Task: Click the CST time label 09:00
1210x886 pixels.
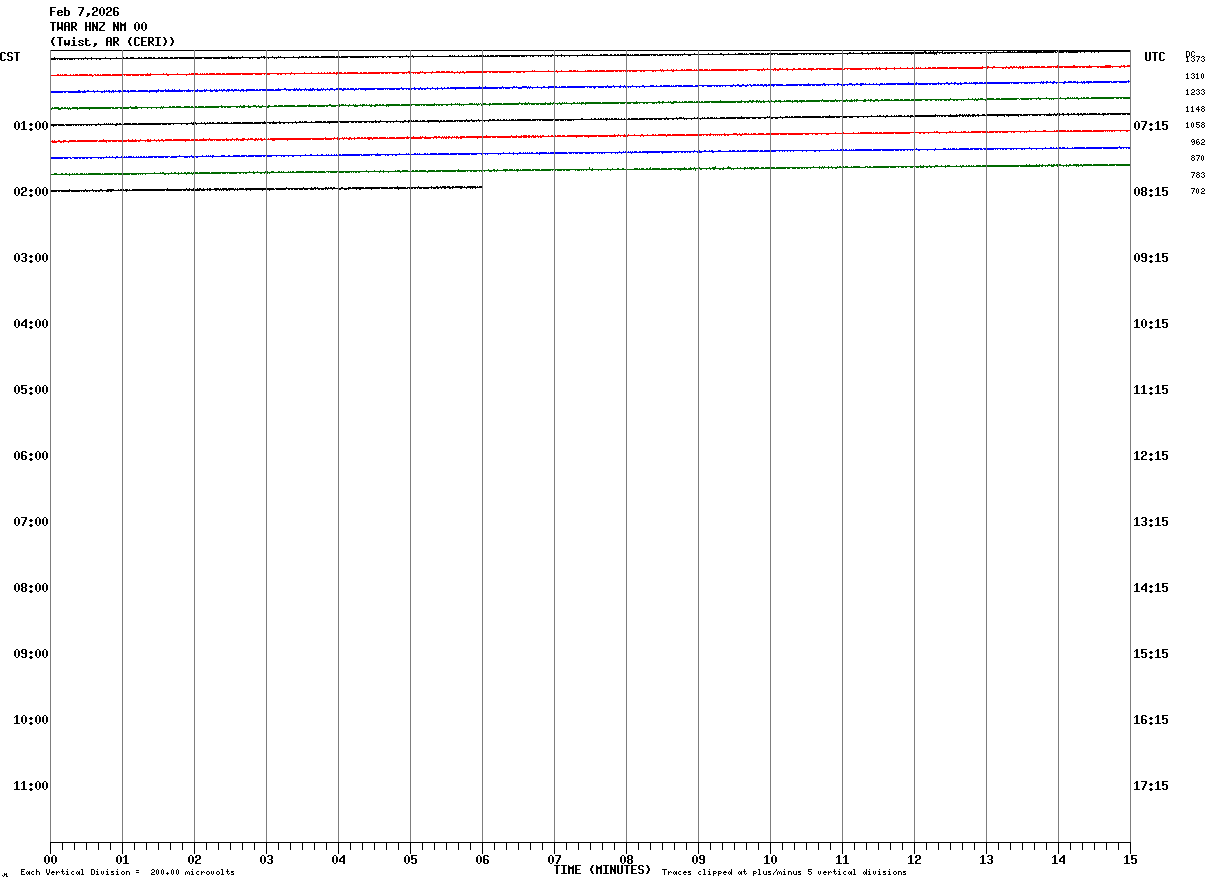Action: coord(31,653)
